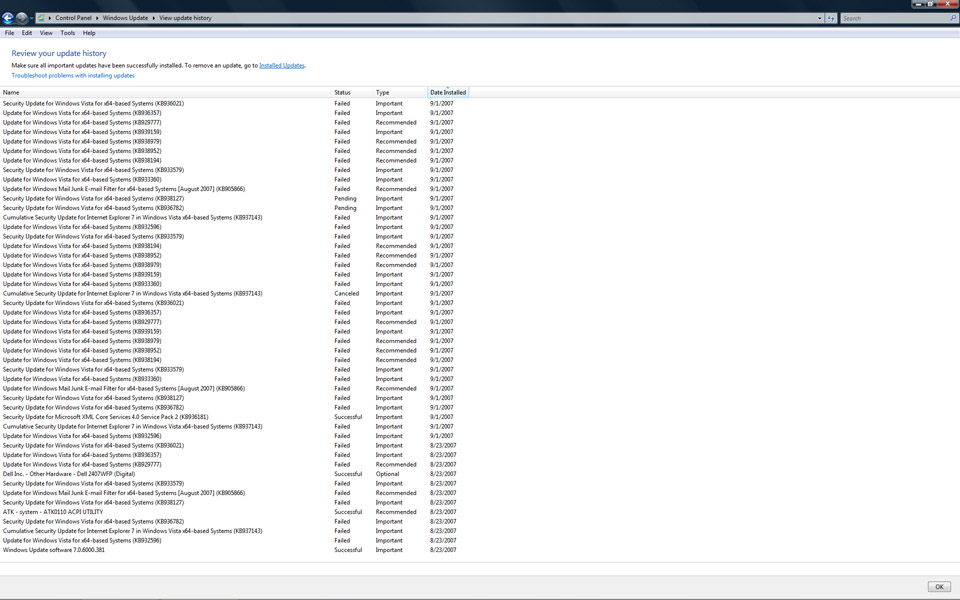The height and width of the screenshot is (600, 960).
Task: Click the Forward navigation arrow button
Action: click(x=21, y=18)
